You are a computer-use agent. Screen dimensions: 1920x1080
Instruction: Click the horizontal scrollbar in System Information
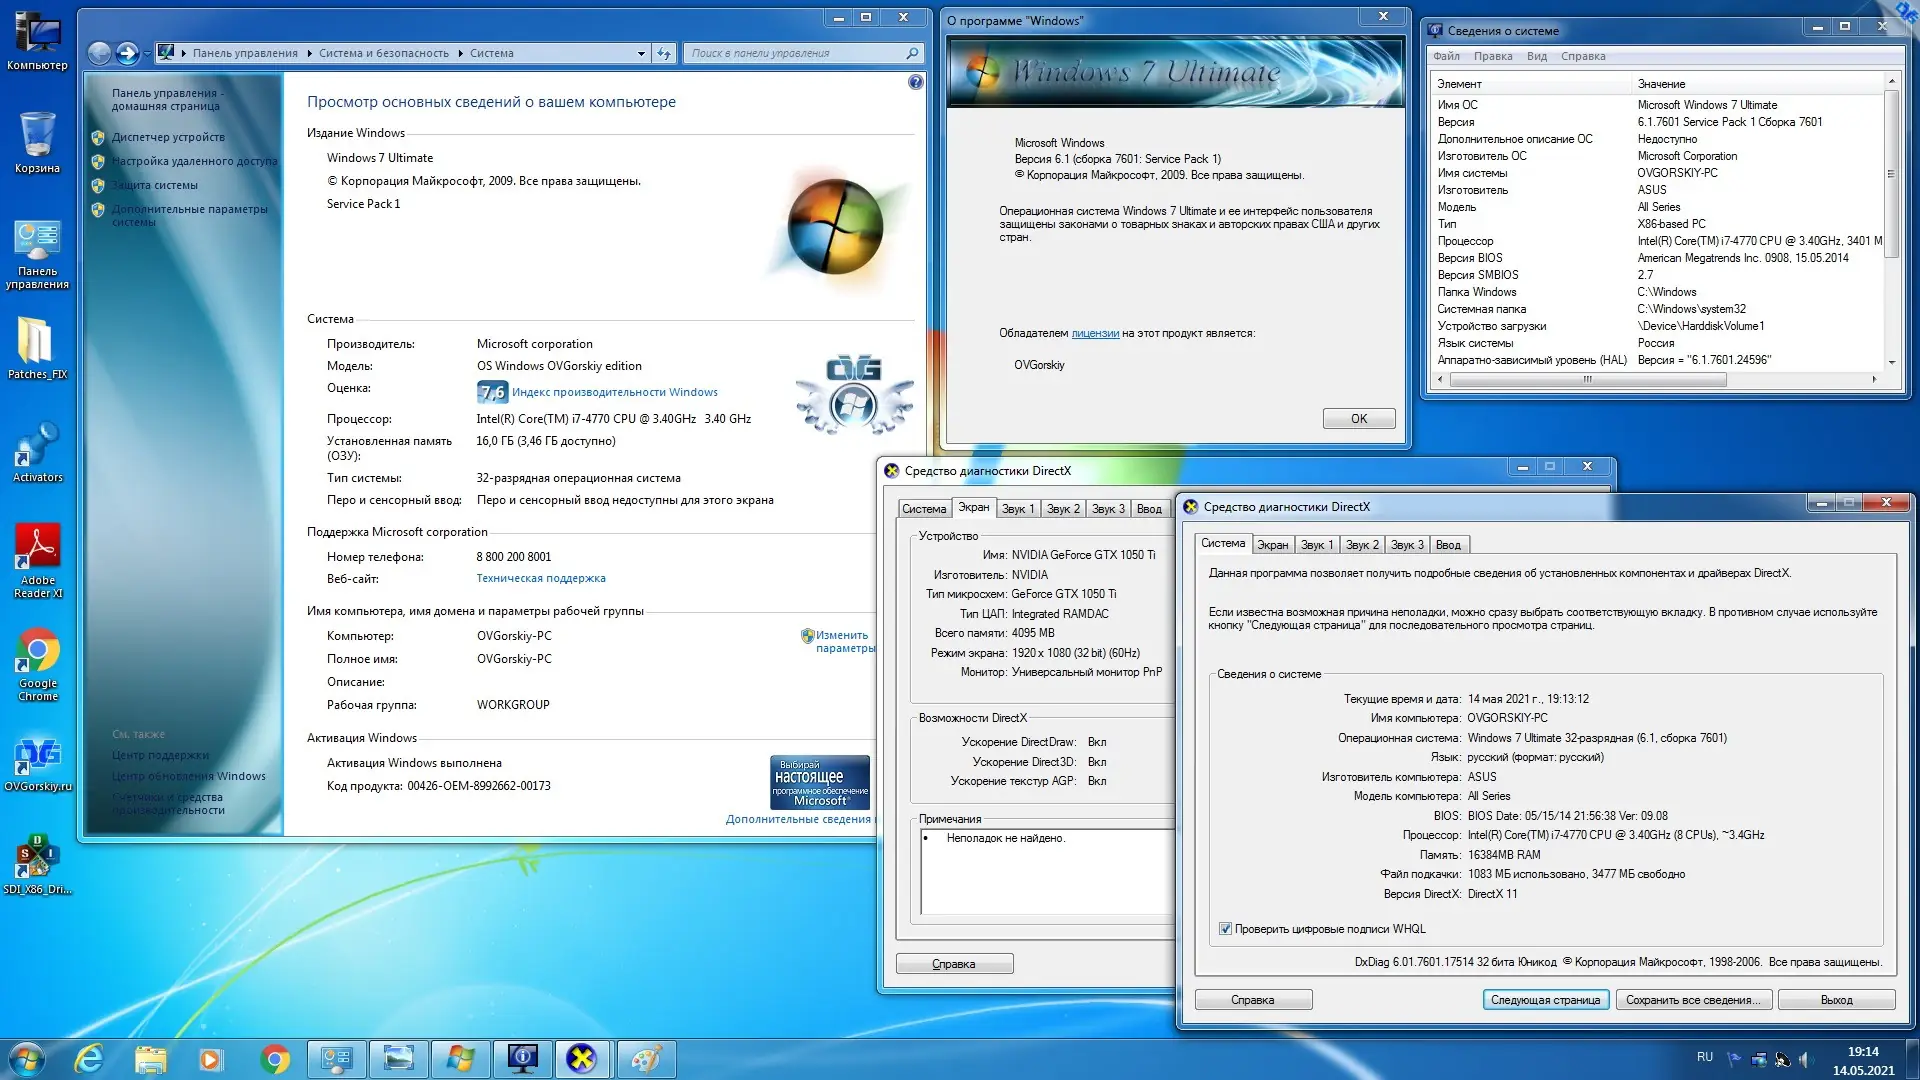(x=1588, y=379)
